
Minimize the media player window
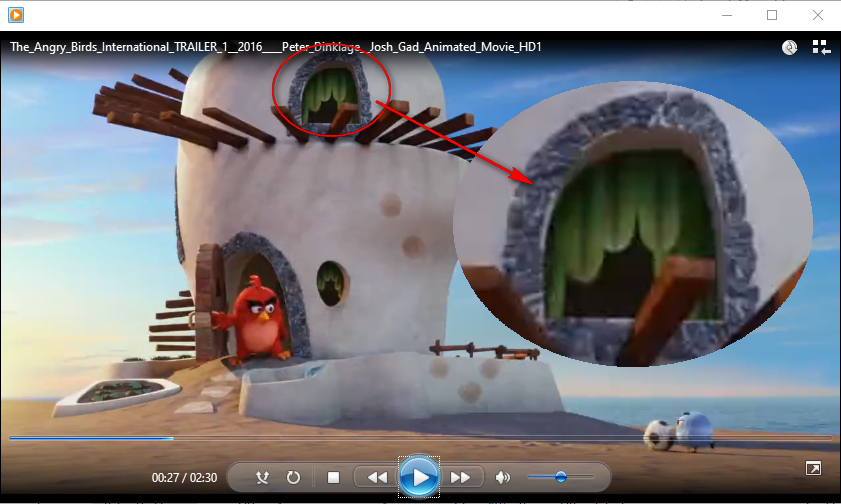tap(727, 15)
